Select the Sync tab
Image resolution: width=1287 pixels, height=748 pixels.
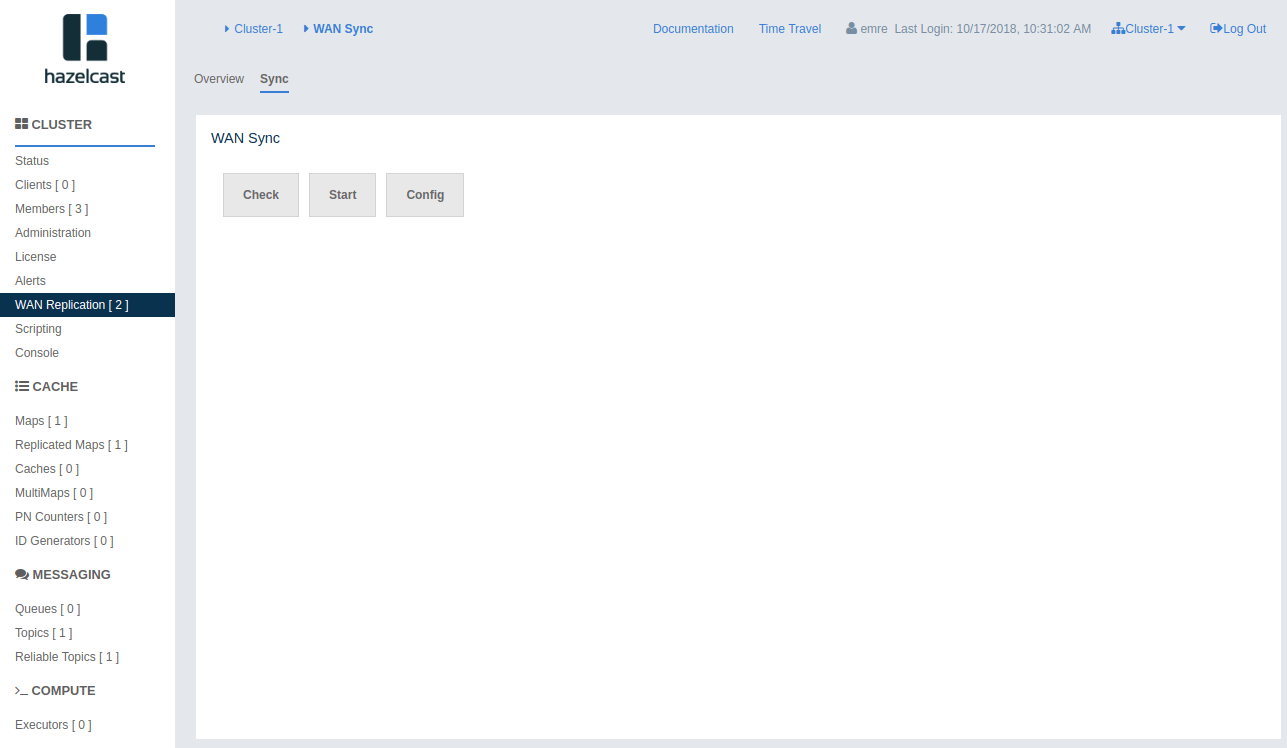(x=274, y=79)
